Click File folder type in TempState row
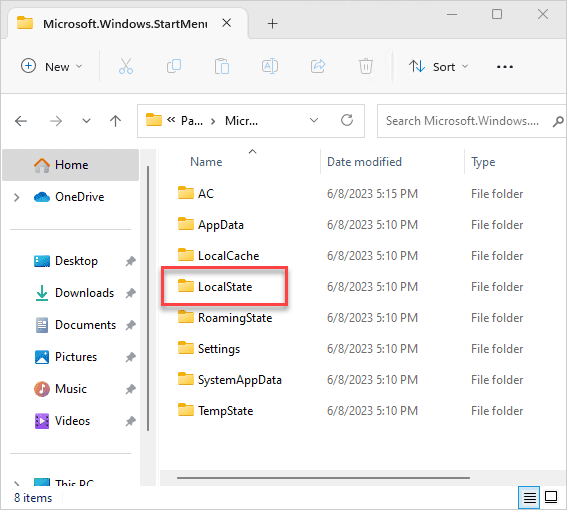 tap(497, 411)
